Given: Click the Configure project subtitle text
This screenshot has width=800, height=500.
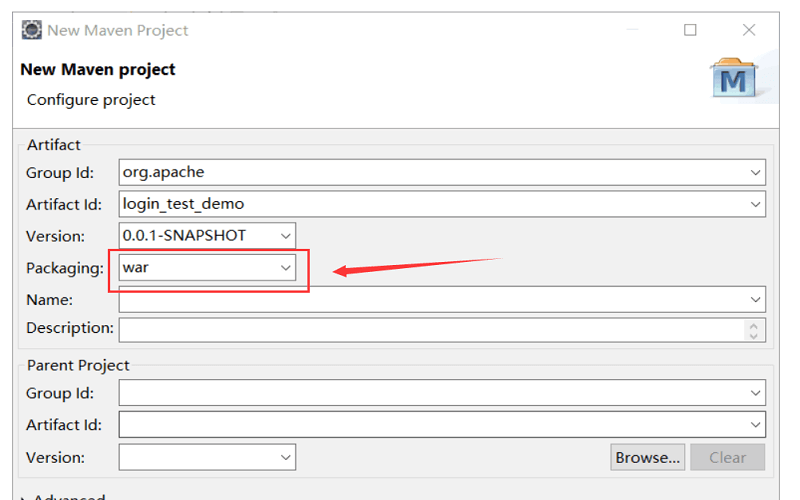Looking at the screenshot, I should [91, 100].
